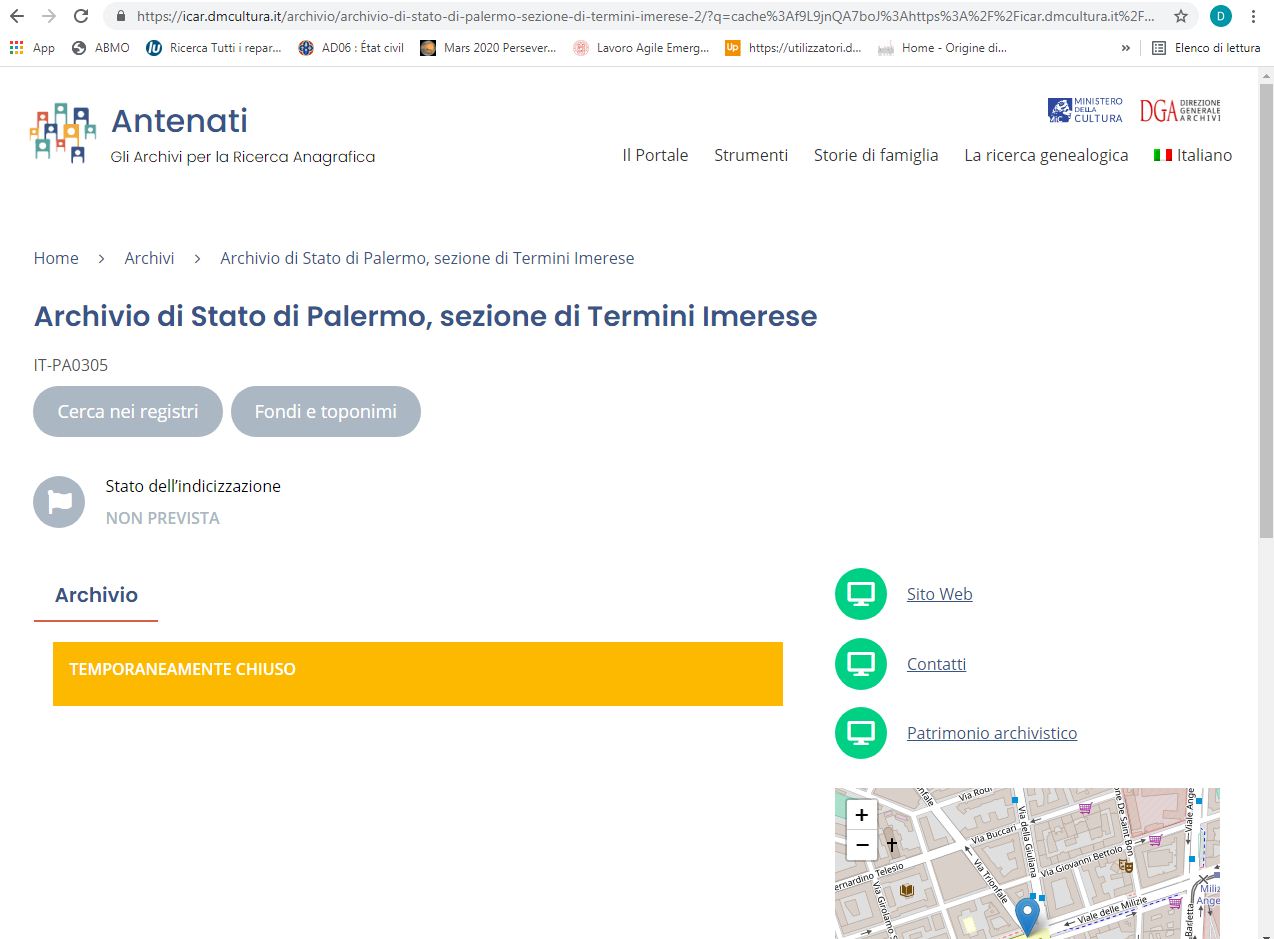This screenshot has width=1274, height=939.
Task: Click the IT-PA0305 archive code text
Action: coord(71,365)
